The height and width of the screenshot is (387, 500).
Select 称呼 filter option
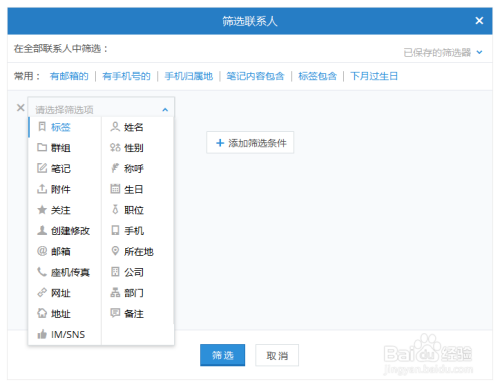(138, 168)
